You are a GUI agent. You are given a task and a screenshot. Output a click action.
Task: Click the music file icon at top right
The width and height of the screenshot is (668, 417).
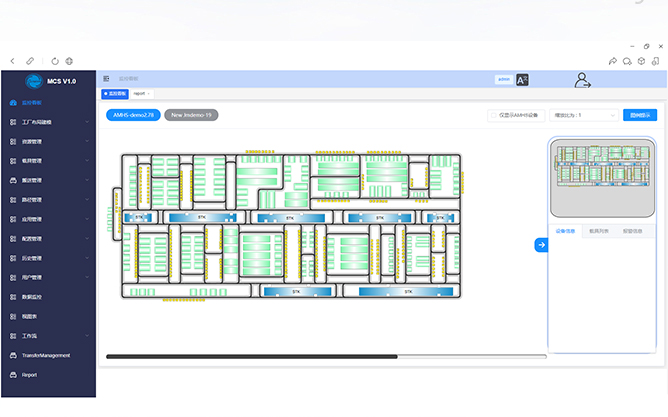[x=656, y=61]
